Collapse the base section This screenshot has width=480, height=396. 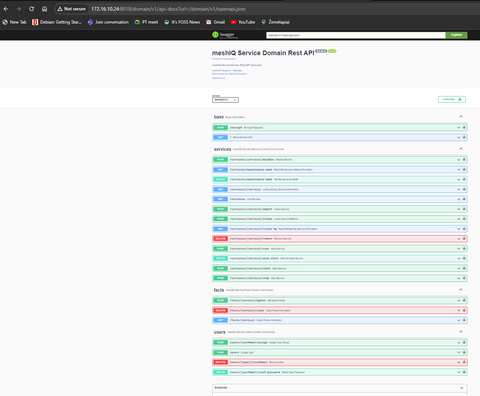[x=461, y=117]
